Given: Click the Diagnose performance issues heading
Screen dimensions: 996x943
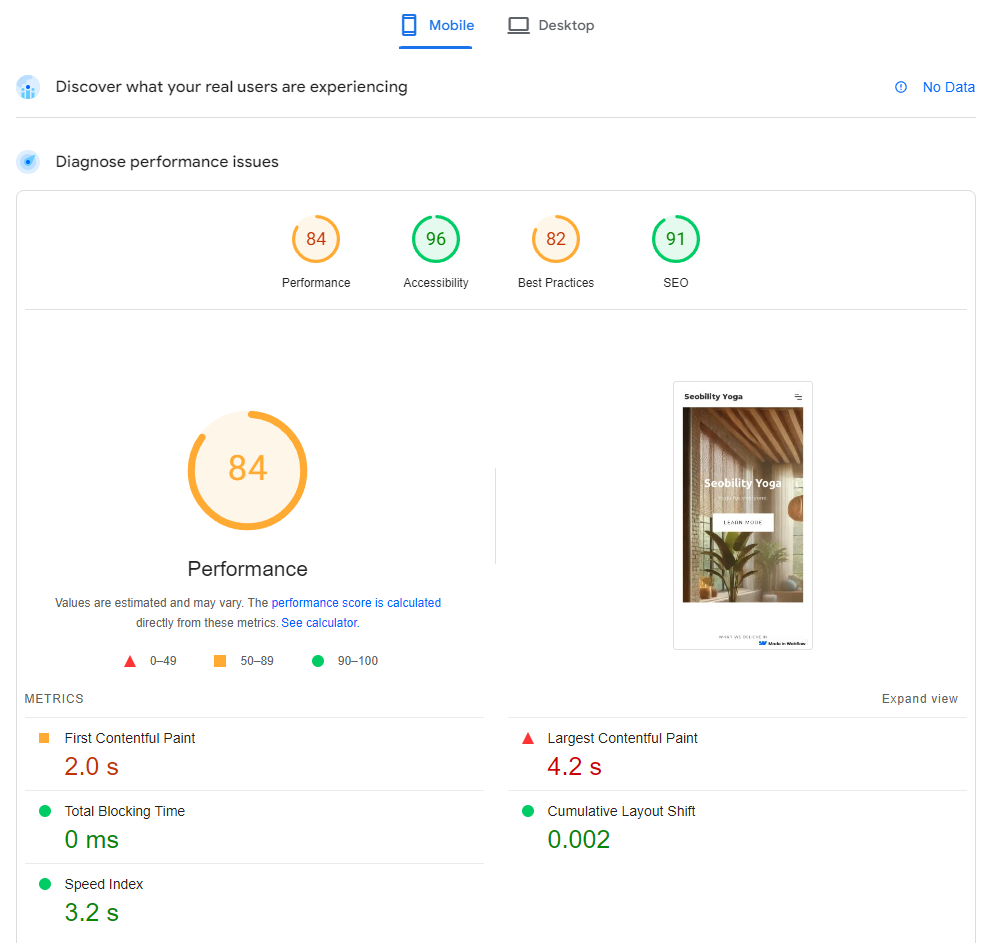Looking at the screenshot, I should [167, 162].
